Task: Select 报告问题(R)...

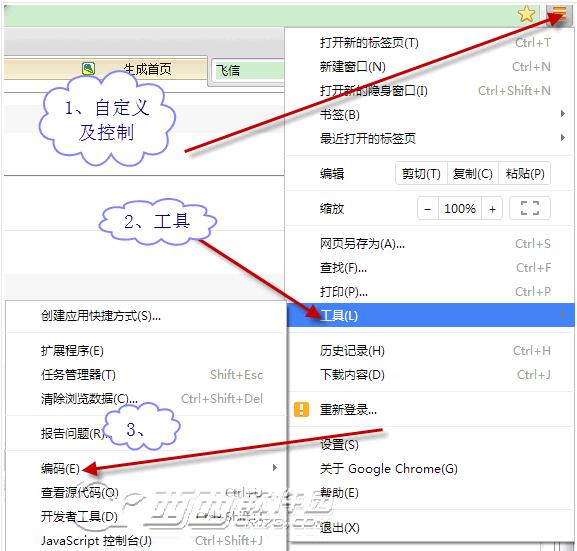Action: (146, 434)
